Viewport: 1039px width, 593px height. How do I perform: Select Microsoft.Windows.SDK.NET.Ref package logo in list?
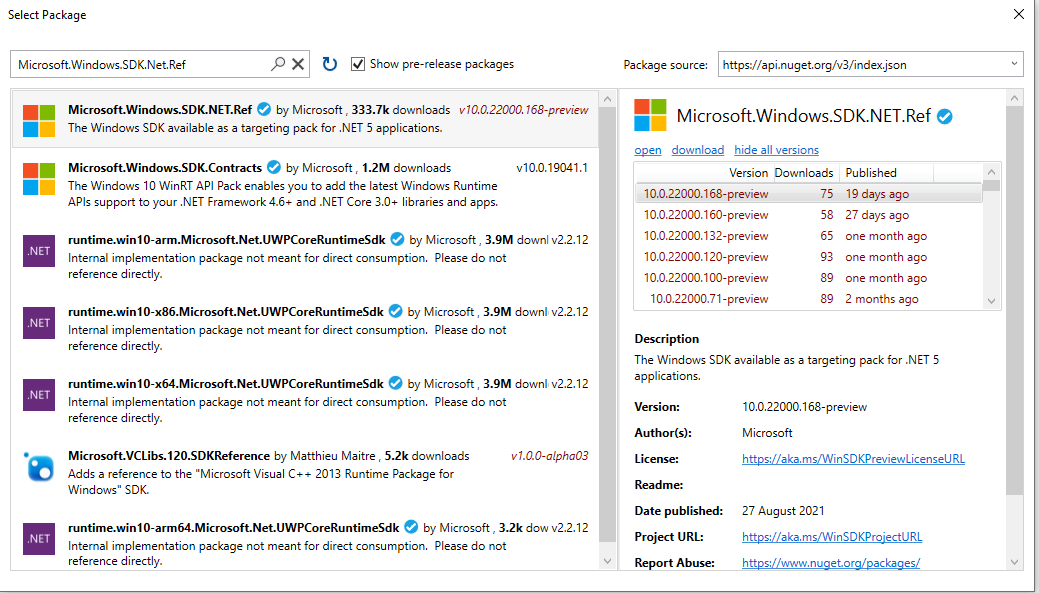pos(39,121)
